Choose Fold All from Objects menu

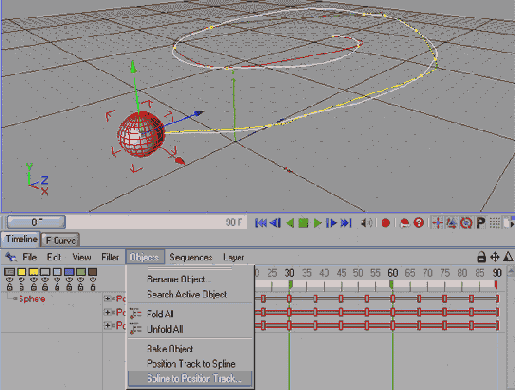coord(190,314)
